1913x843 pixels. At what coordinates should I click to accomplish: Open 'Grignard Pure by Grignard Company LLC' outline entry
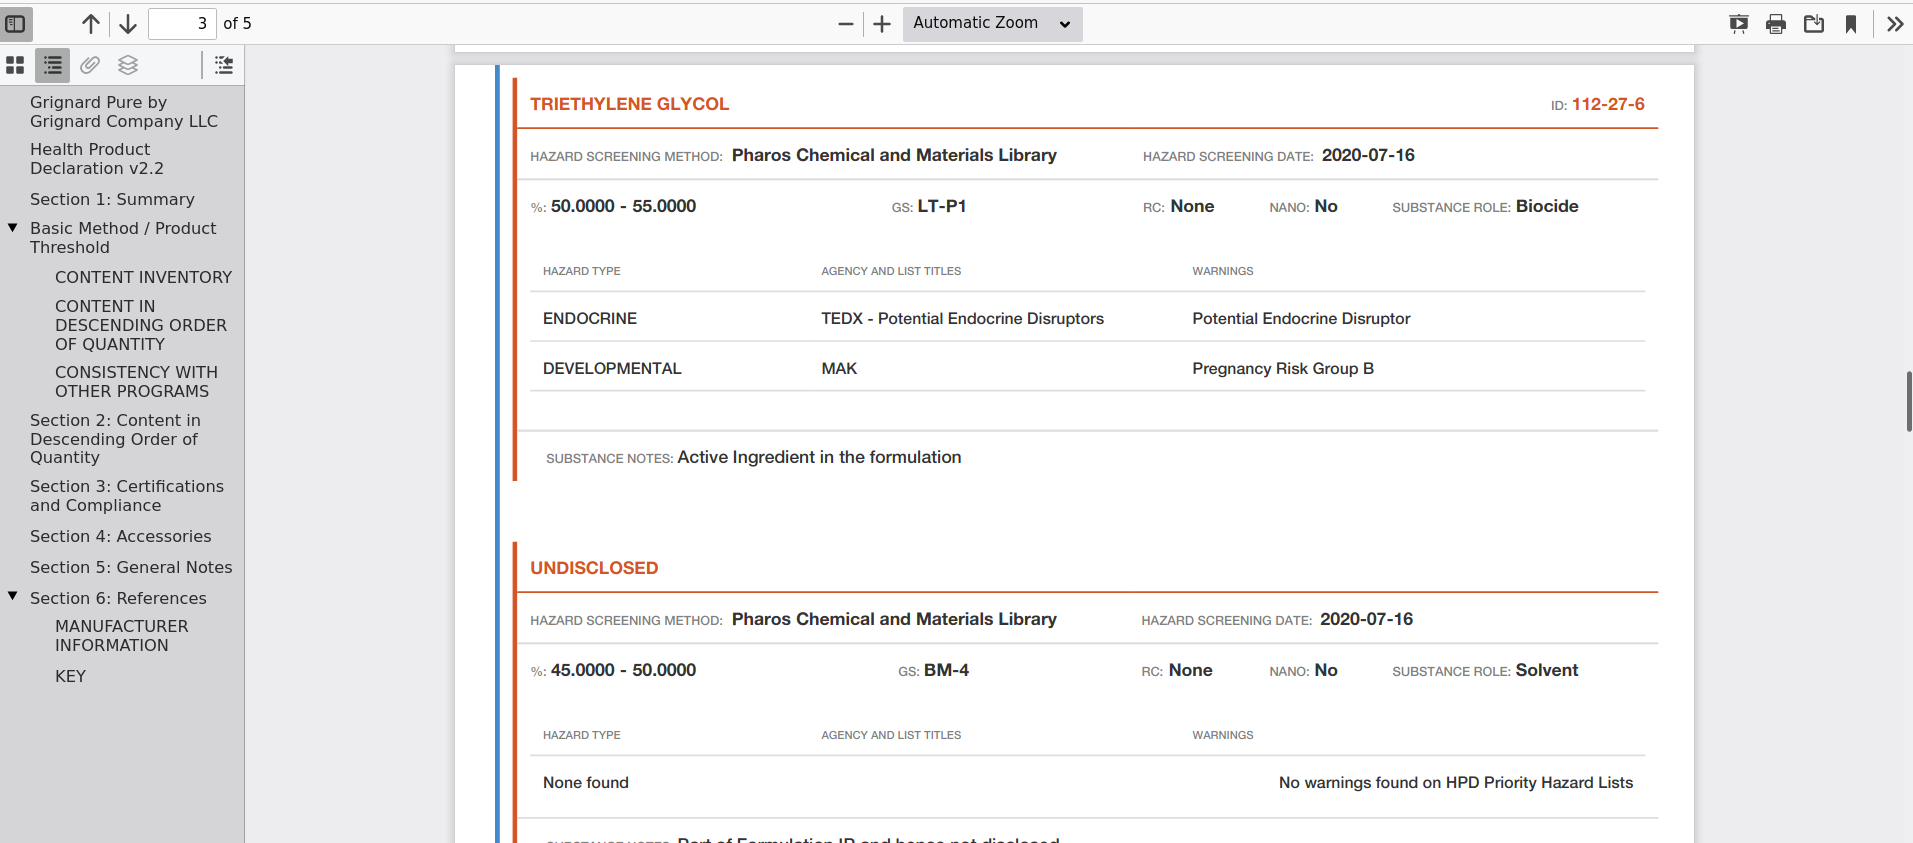click(124, 111)
